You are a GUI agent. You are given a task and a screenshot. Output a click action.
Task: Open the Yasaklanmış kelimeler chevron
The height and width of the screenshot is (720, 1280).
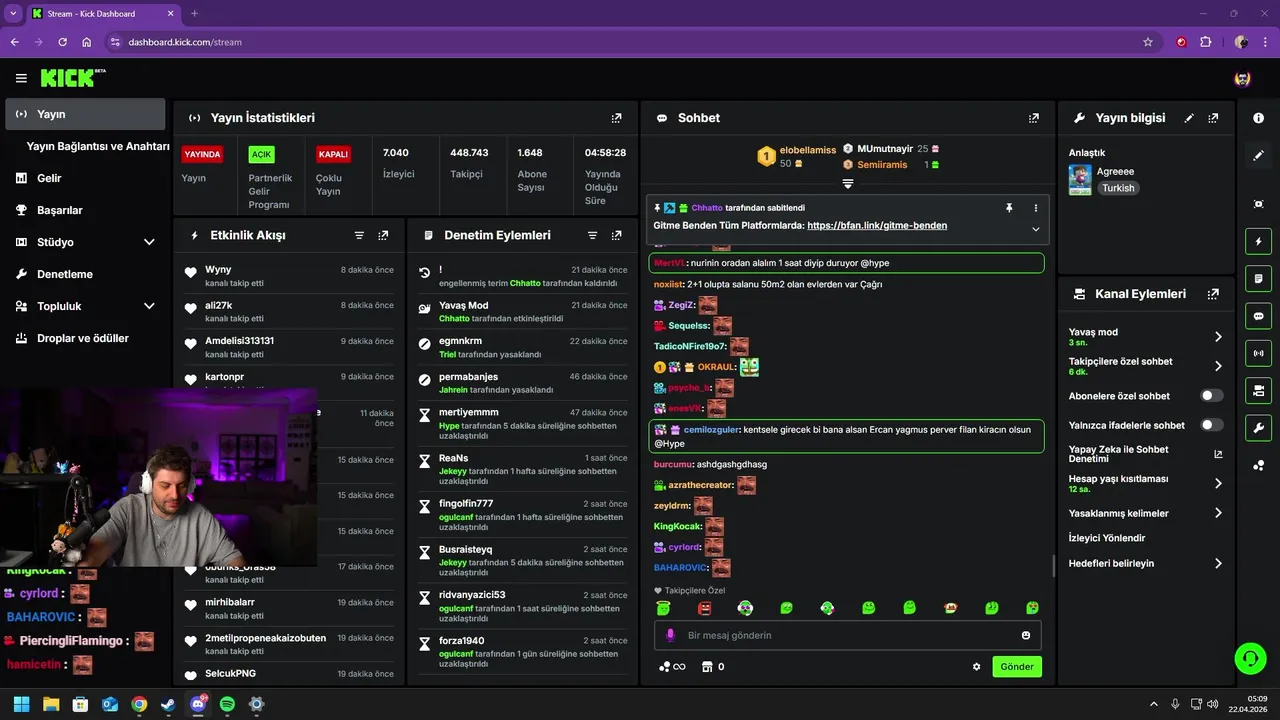[x=1218, y=513]
